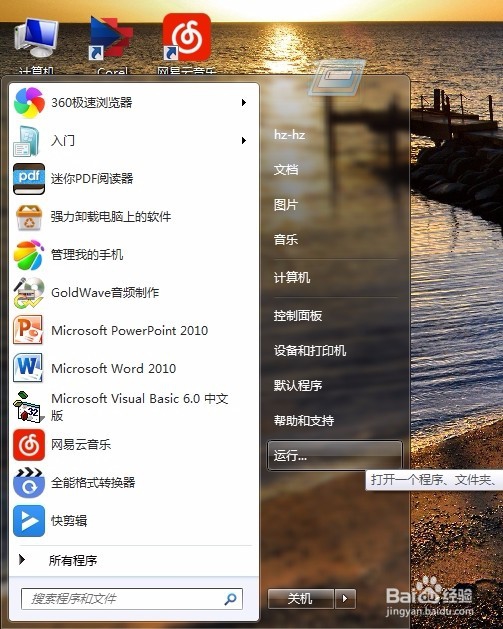The height and width of the screenshot is (629, 503).
Task: Open 图片 library link
Action: [286, 205]
